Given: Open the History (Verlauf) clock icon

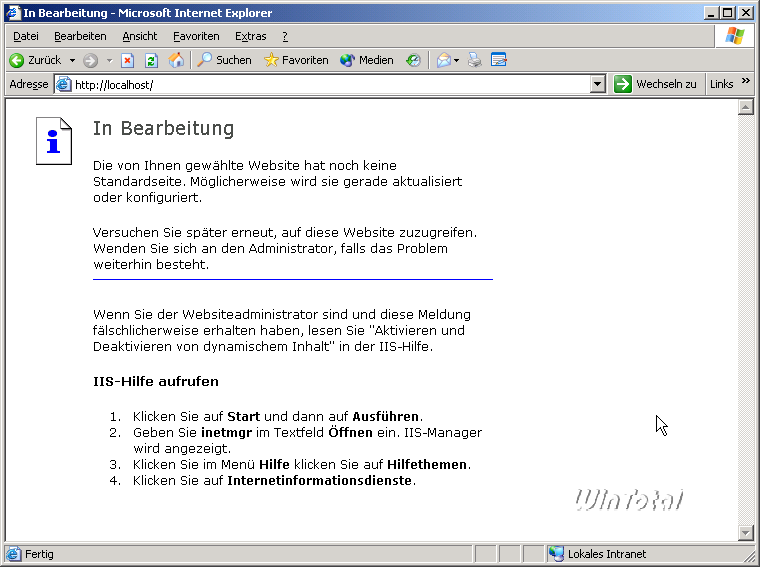Looking at the screenshot, I should [x=413, y=60].
